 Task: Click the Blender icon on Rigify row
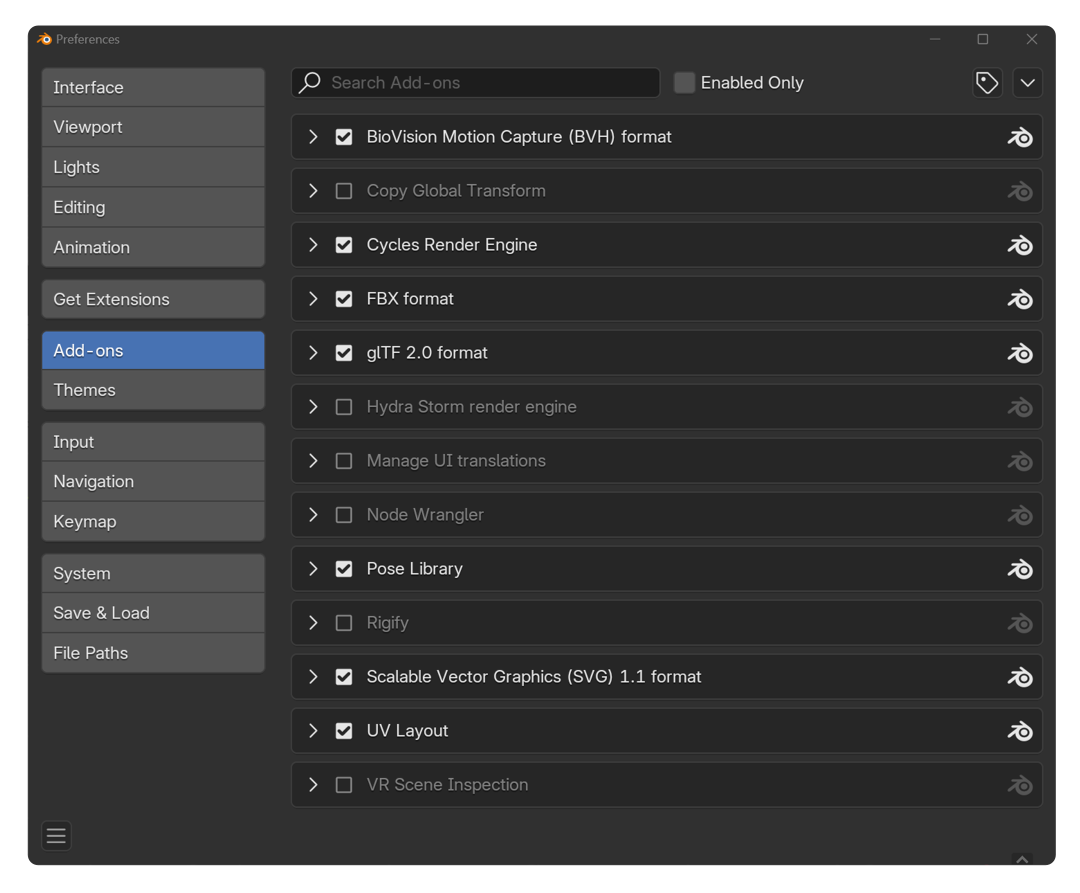pos(1020,623)
